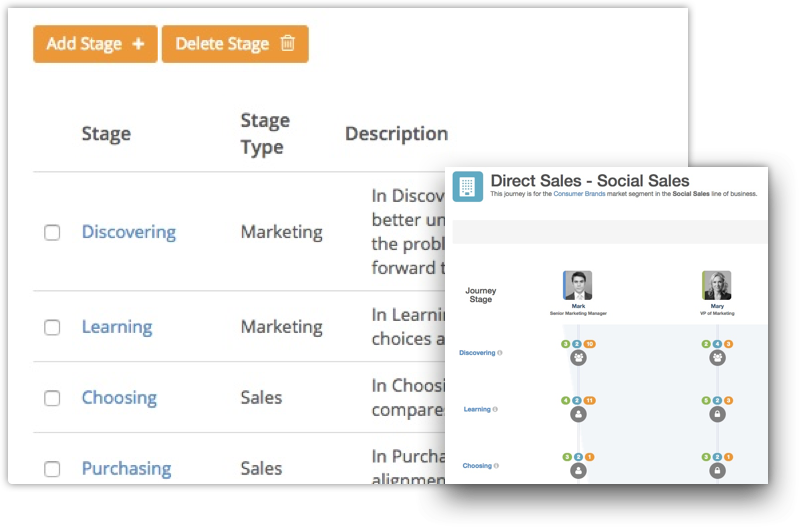The width and height of the screenshot is (799, 527).
Task: Click the Add Stage button
Action: tap(95, 44)
